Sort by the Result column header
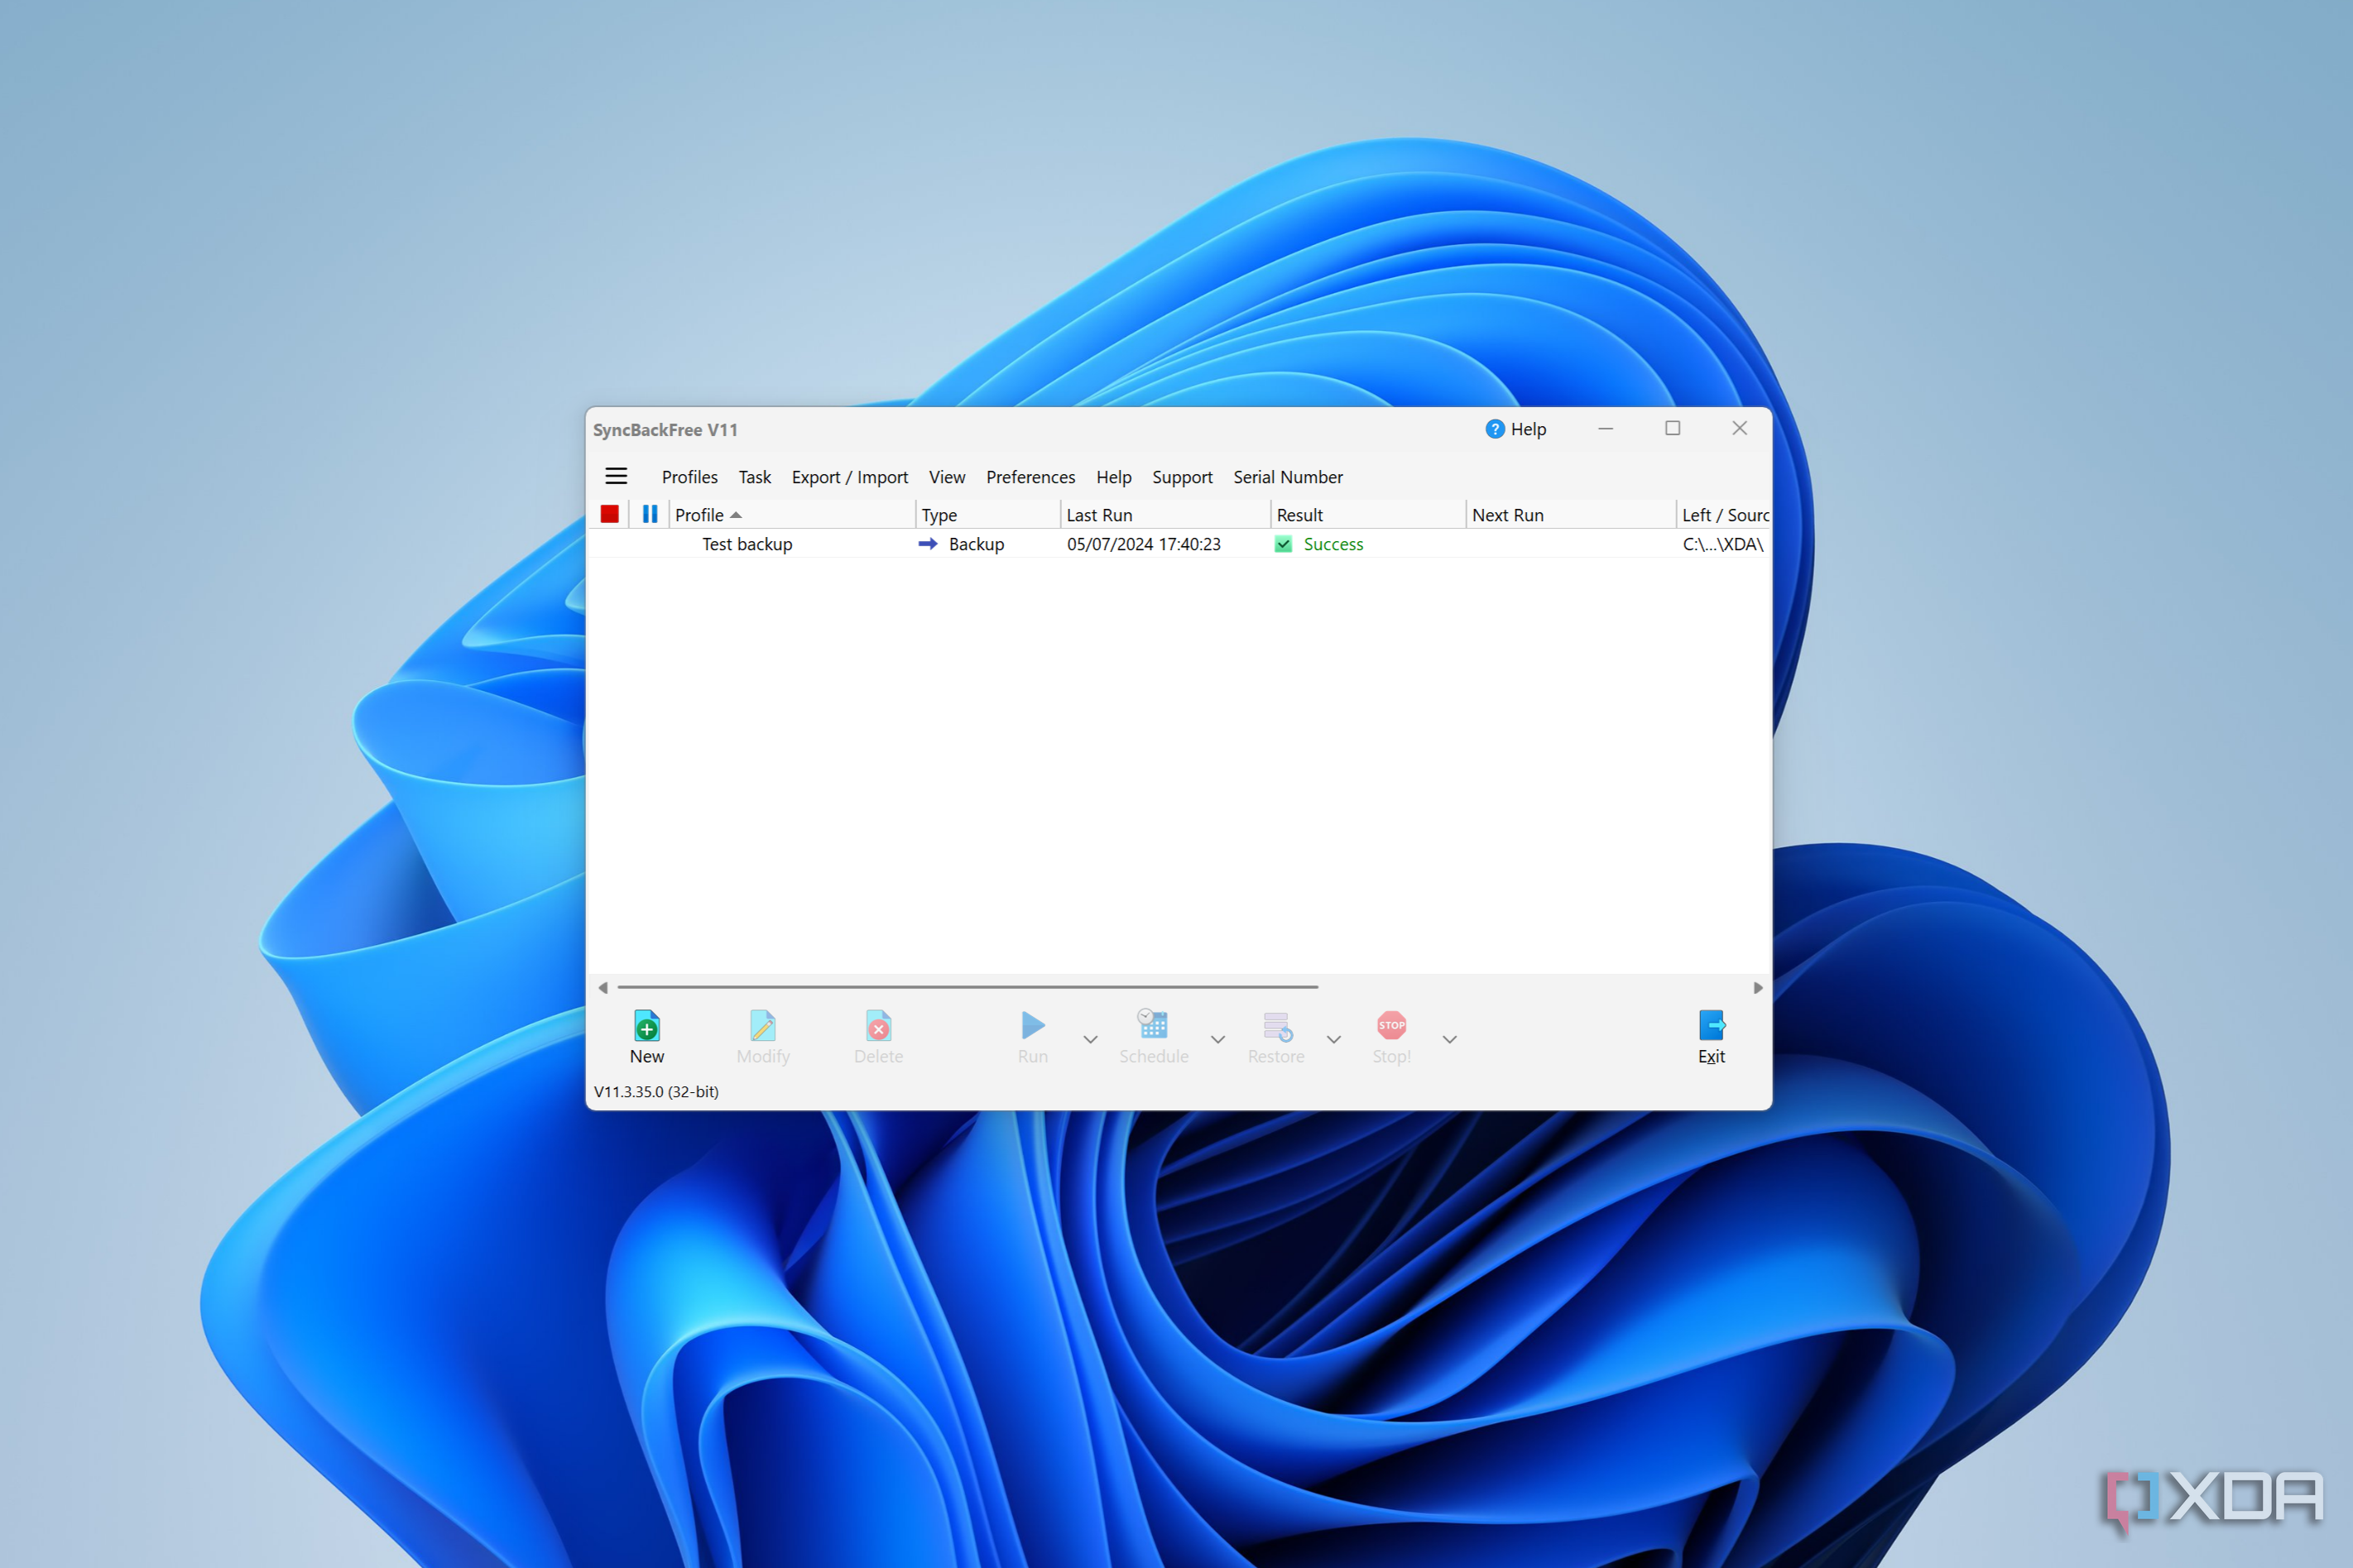This screenshot has width=2353, height=1568. tap(1368, 514)
